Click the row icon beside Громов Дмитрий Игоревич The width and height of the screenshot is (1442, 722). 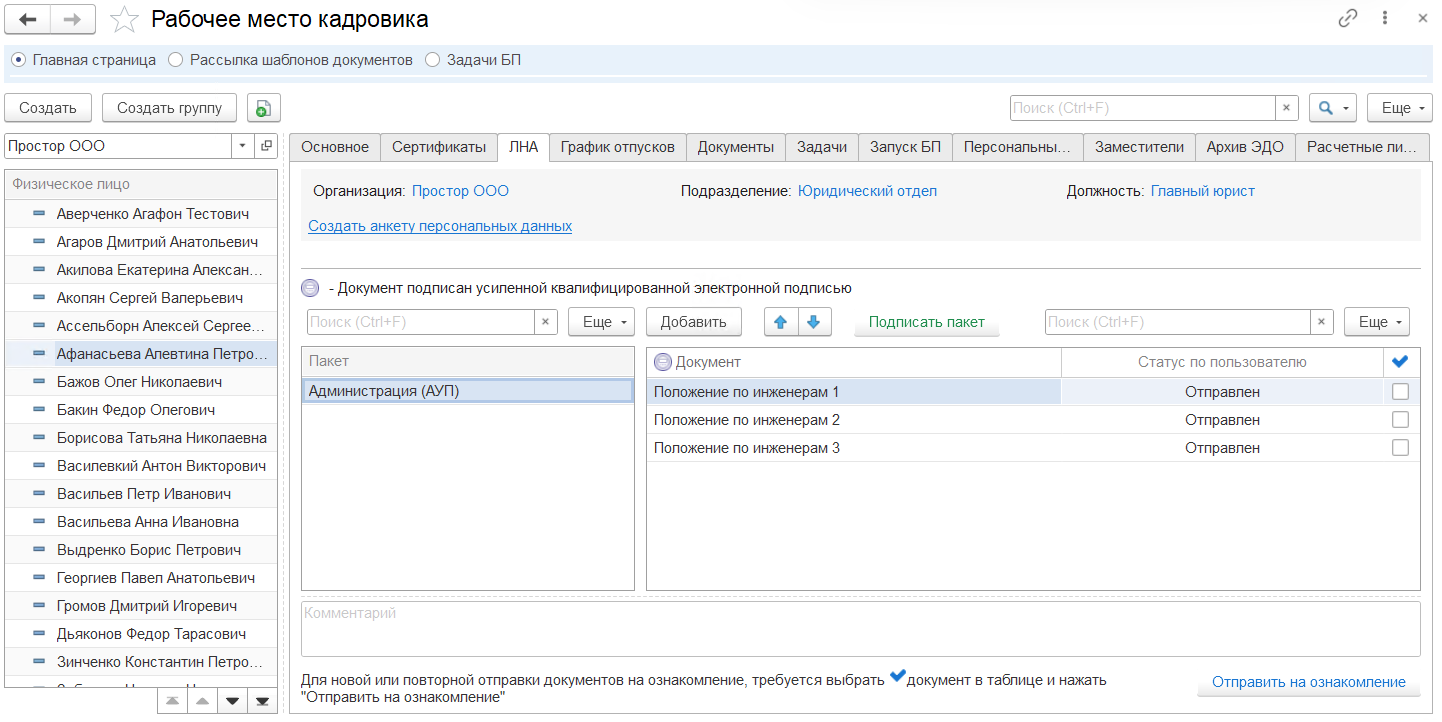tap(40, 606)
